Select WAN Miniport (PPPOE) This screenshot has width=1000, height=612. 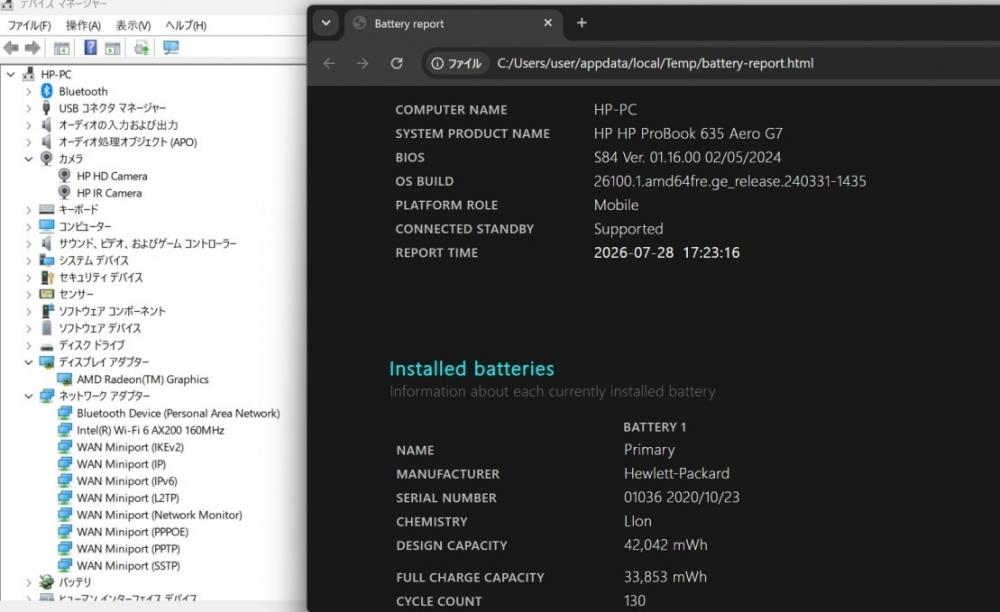point(132,532)
